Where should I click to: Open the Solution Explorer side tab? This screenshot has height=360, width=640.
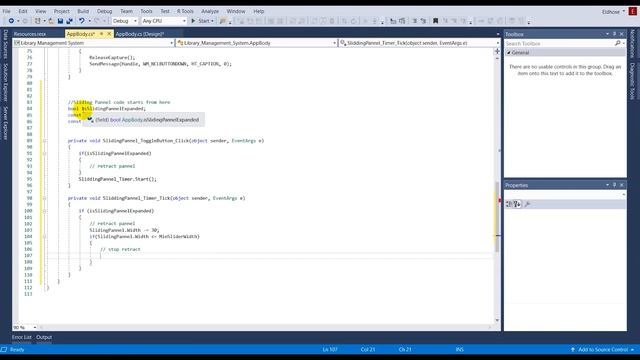[x=6, y=82]
